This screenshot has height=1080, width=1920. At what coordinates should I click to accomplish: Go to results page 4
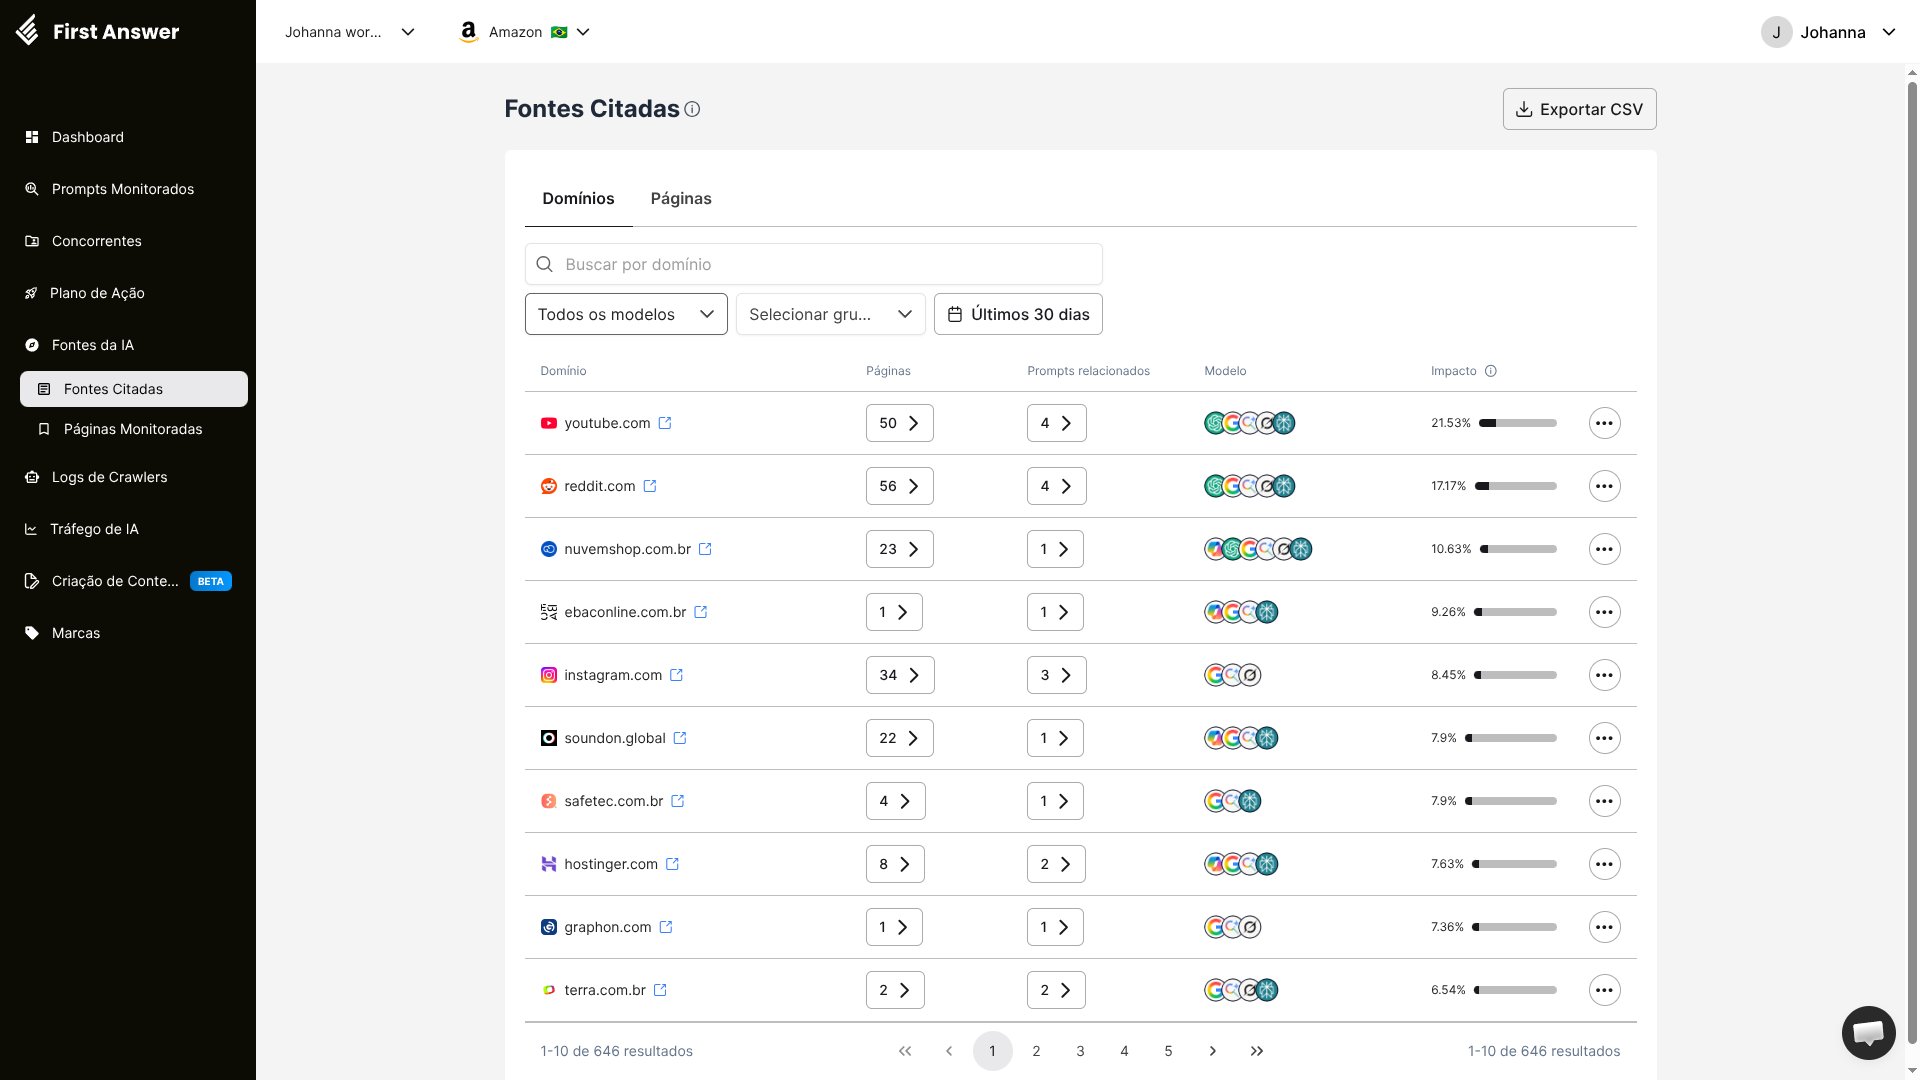click(1125, 1051)
